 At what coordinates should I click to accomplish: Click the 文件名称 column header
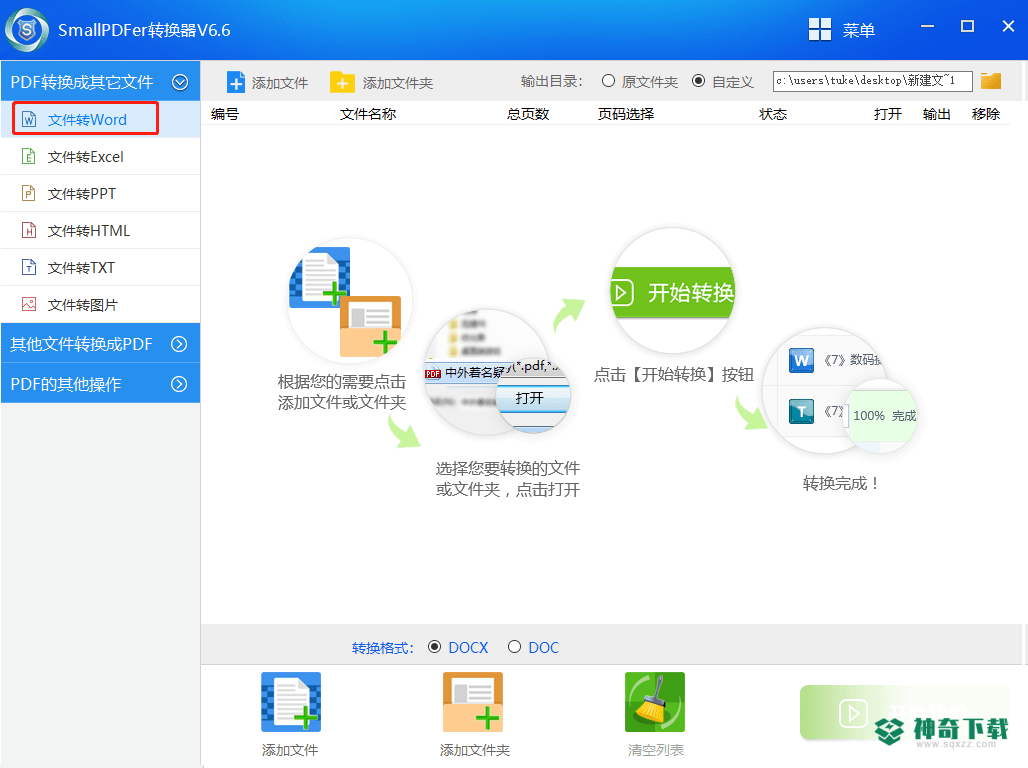click(368, 113)
